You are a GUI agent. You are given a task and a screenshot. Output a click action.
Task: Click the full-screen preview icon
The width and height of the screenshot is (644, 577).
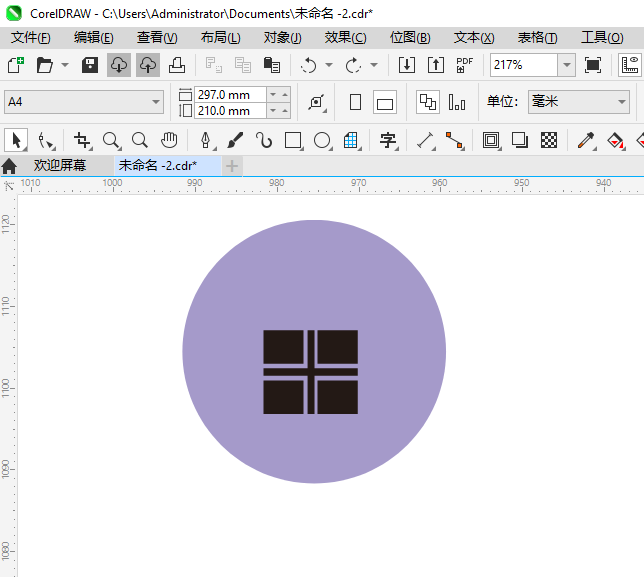tap(593, 65)
